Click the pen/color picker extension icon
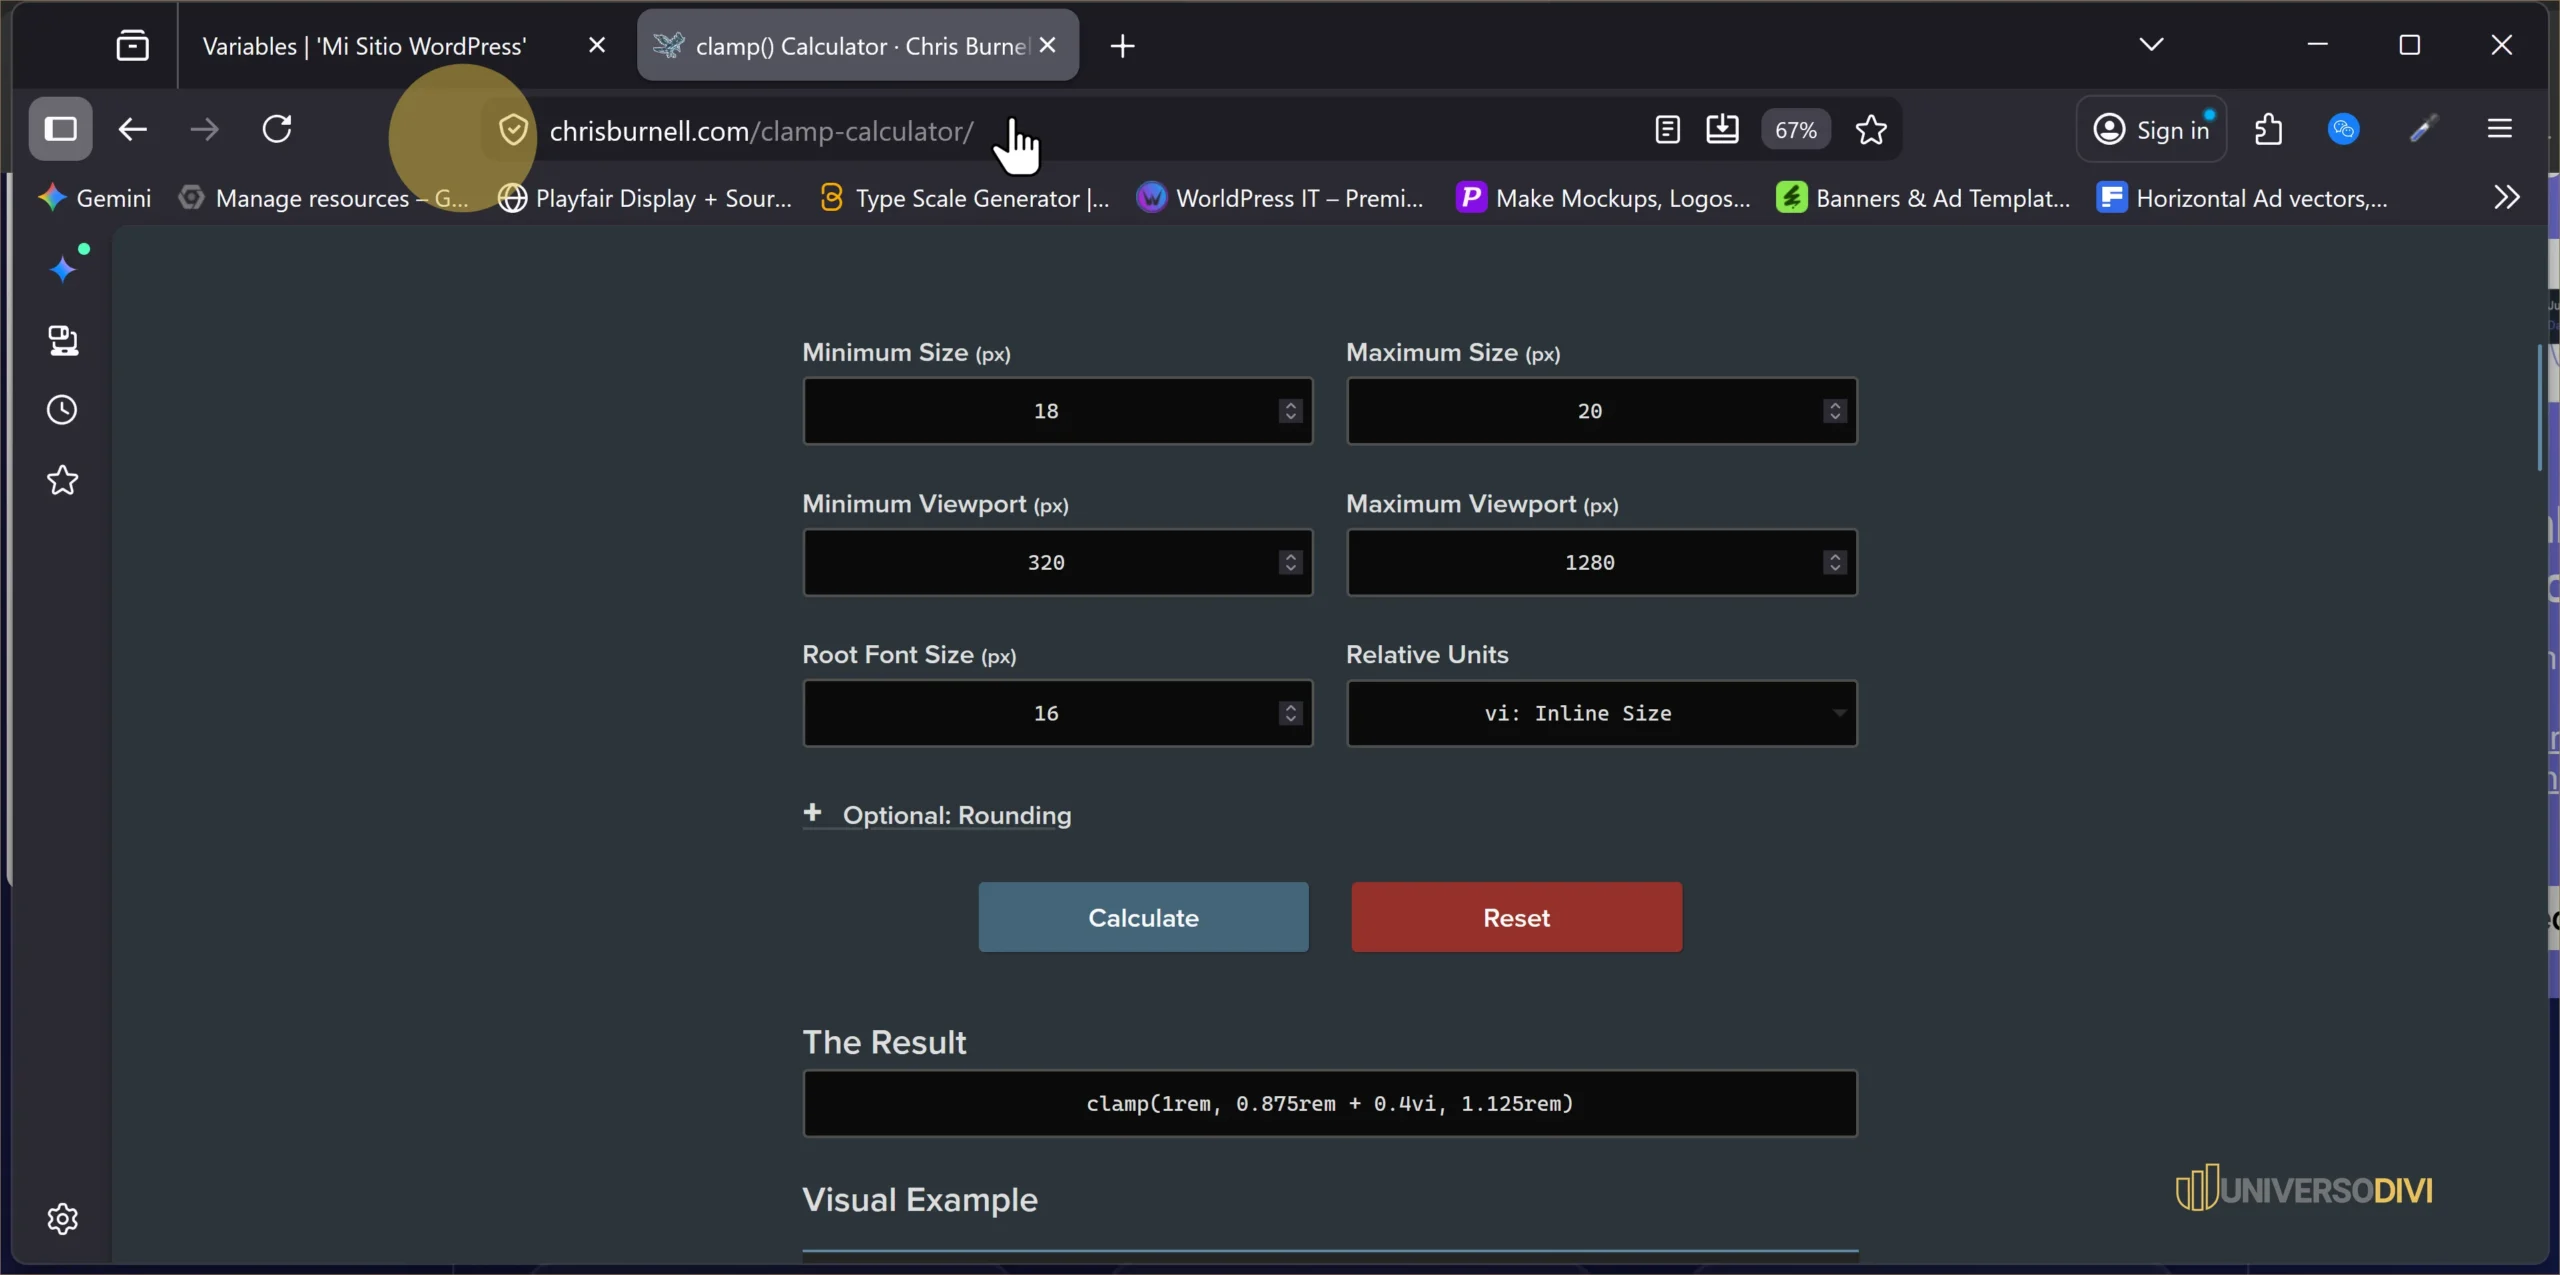The height and width of the screenshot is (1275, 2560). point(2422,129)
